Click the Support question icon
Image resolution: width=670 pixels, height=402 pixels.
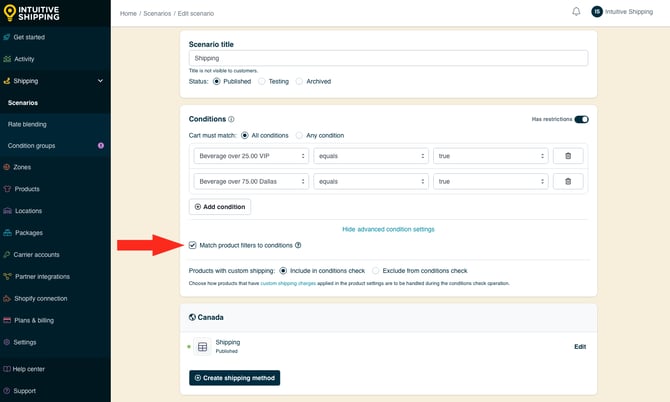click(7, 391)
